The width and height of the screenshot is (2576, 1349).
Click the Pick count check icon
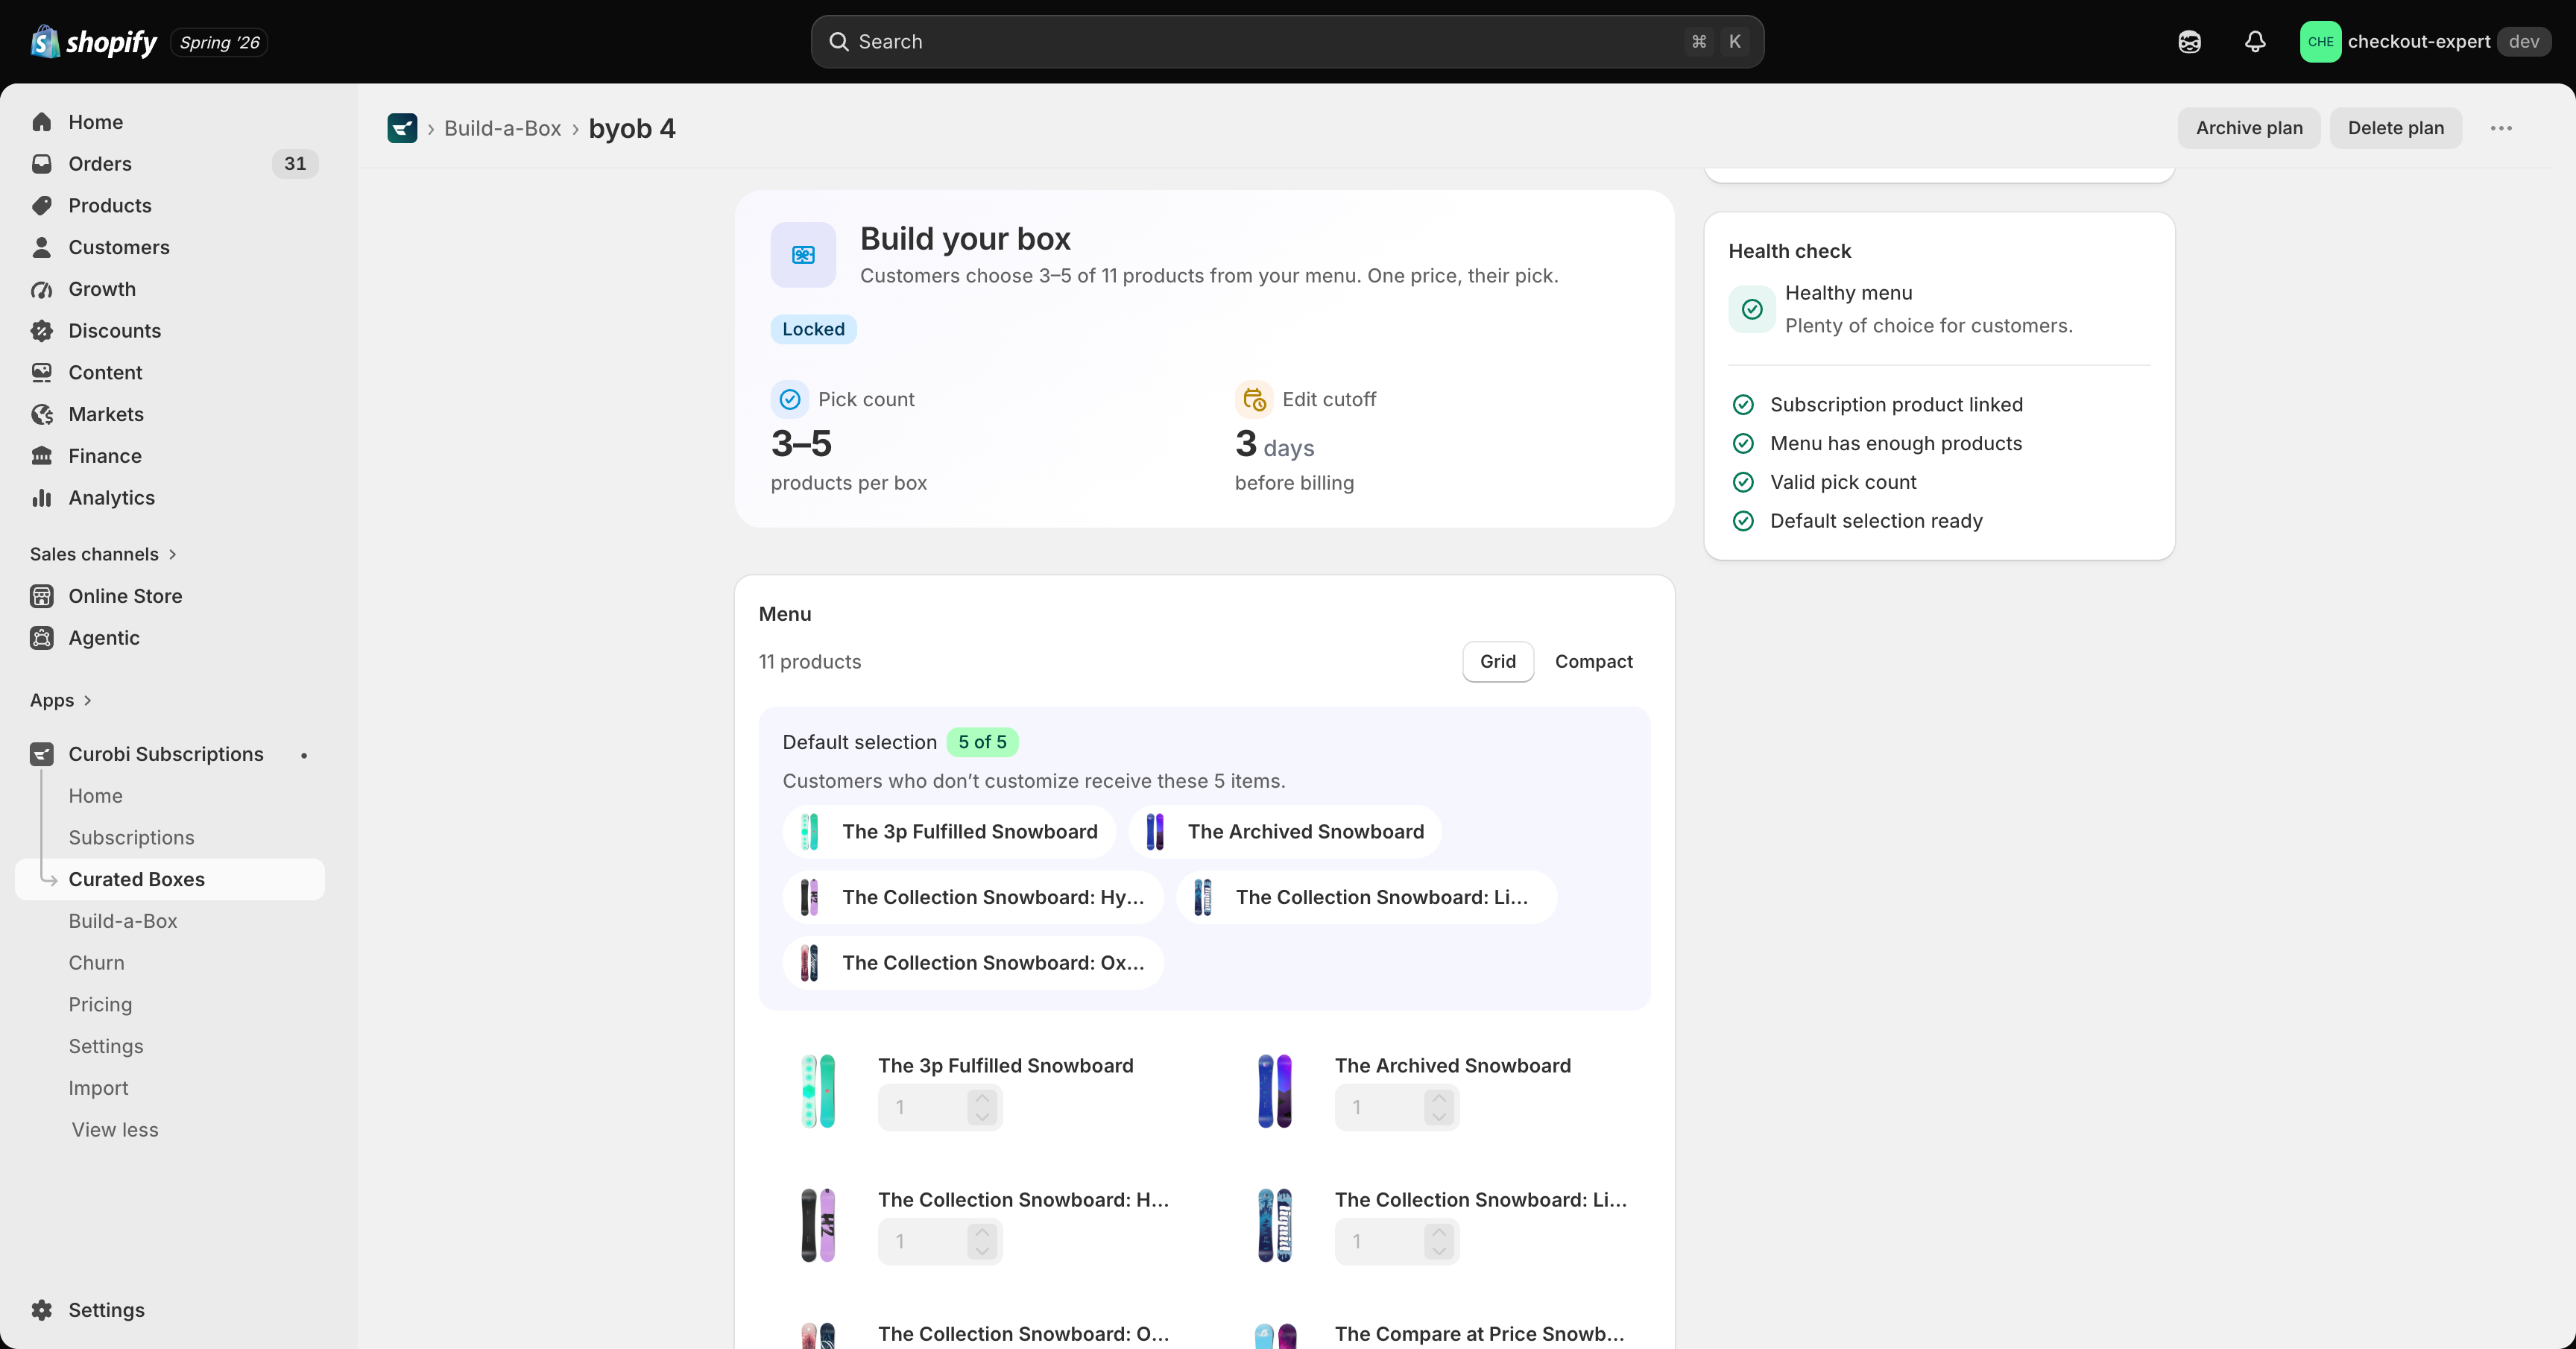tap(790, 399)
